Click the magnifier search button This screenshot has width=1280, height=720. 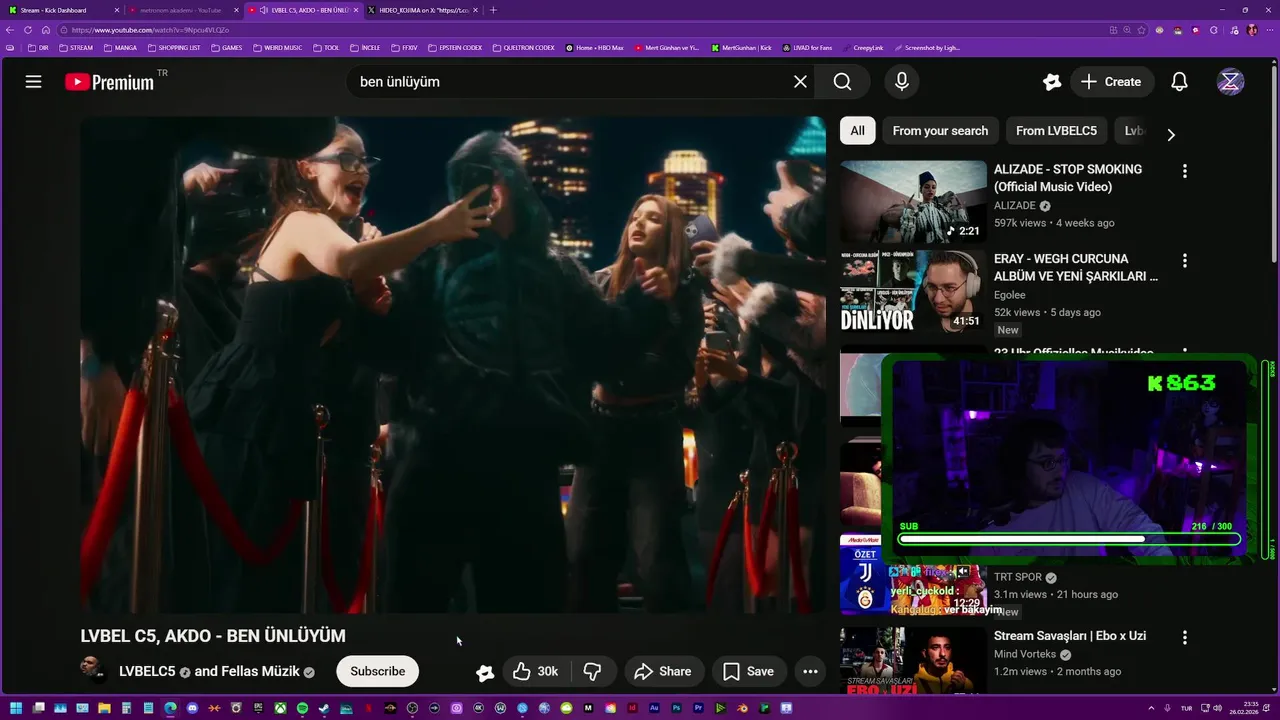click(843, 82)
